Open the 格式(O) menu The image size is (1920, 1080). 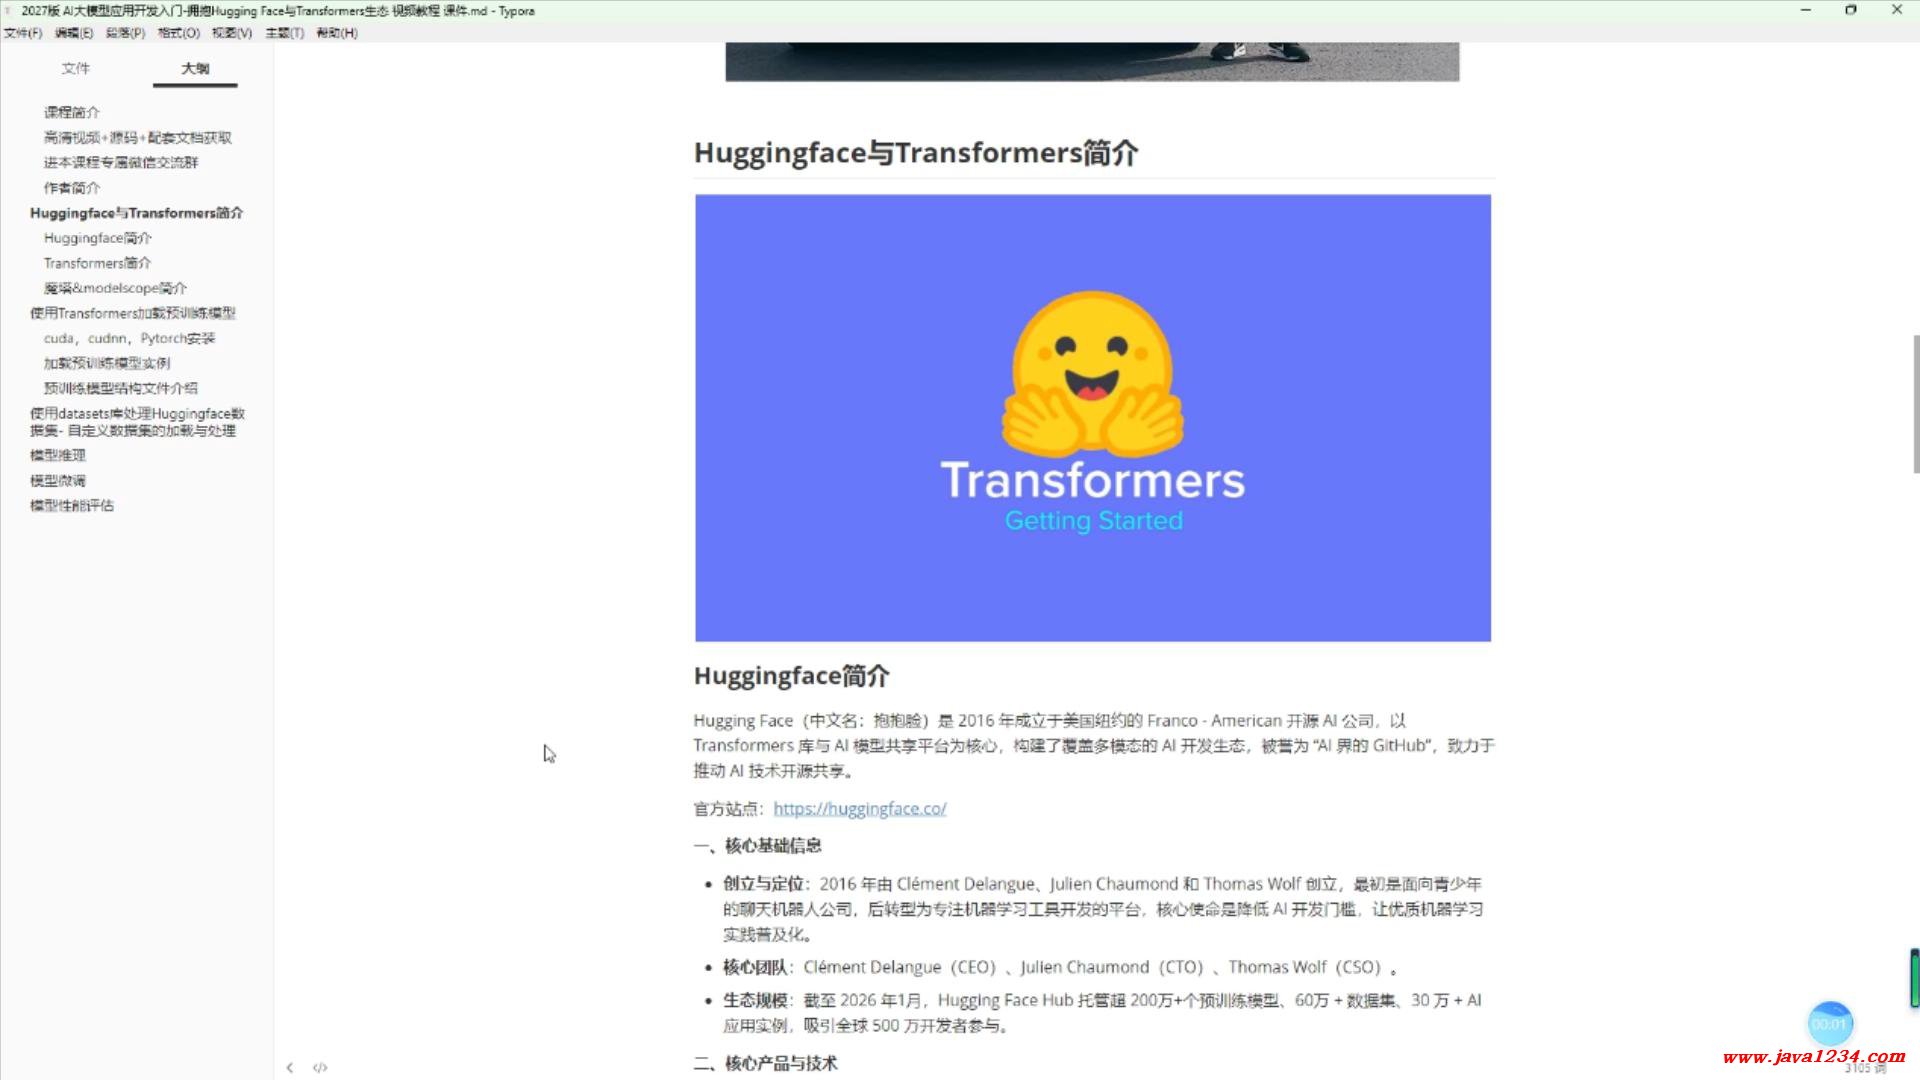tap(178, 33)
